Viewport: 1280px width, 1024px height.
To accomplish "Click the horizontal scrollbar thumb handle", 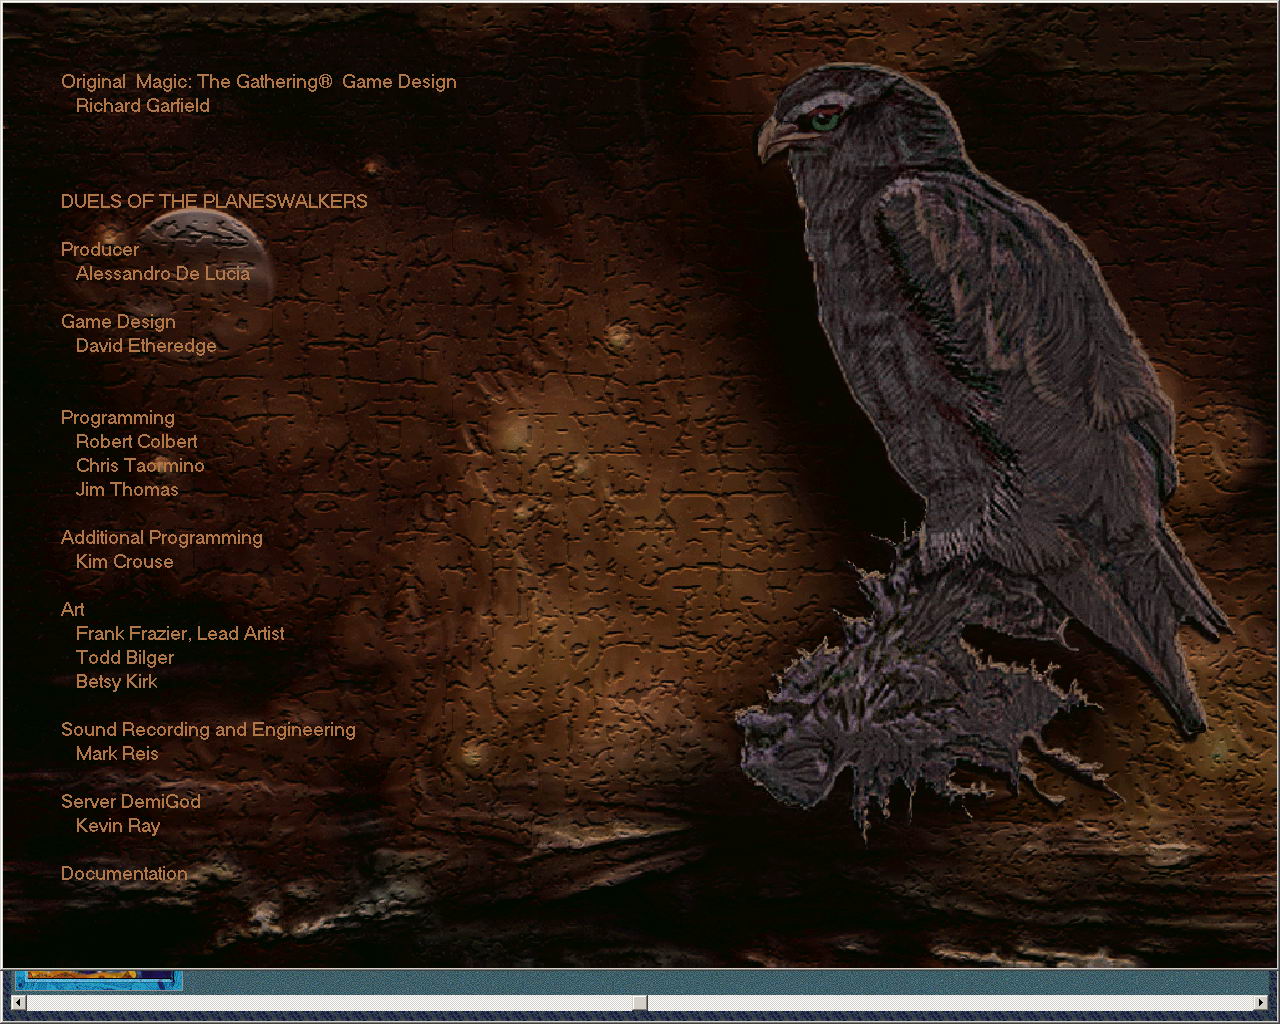I will click(x=640, y=1002).
